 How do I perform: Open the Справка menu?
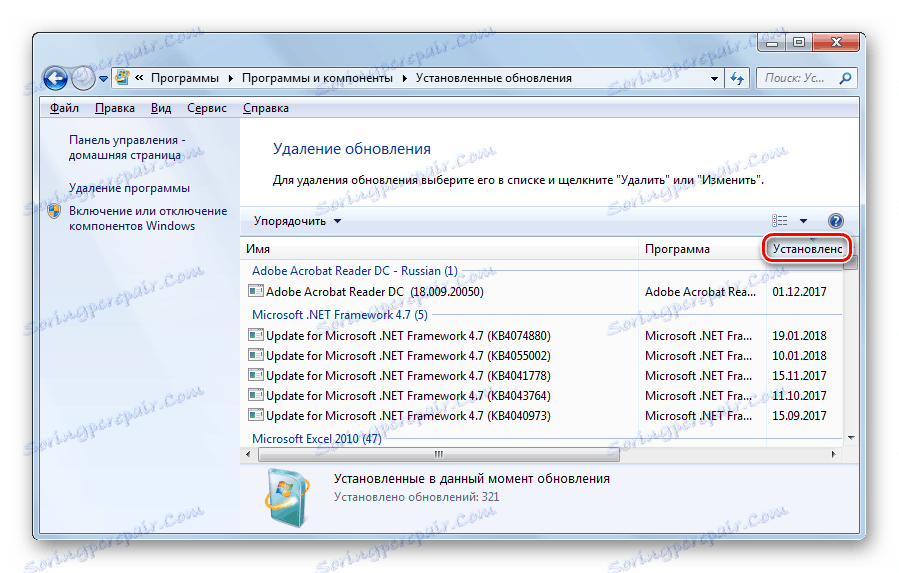coord(265,108)
